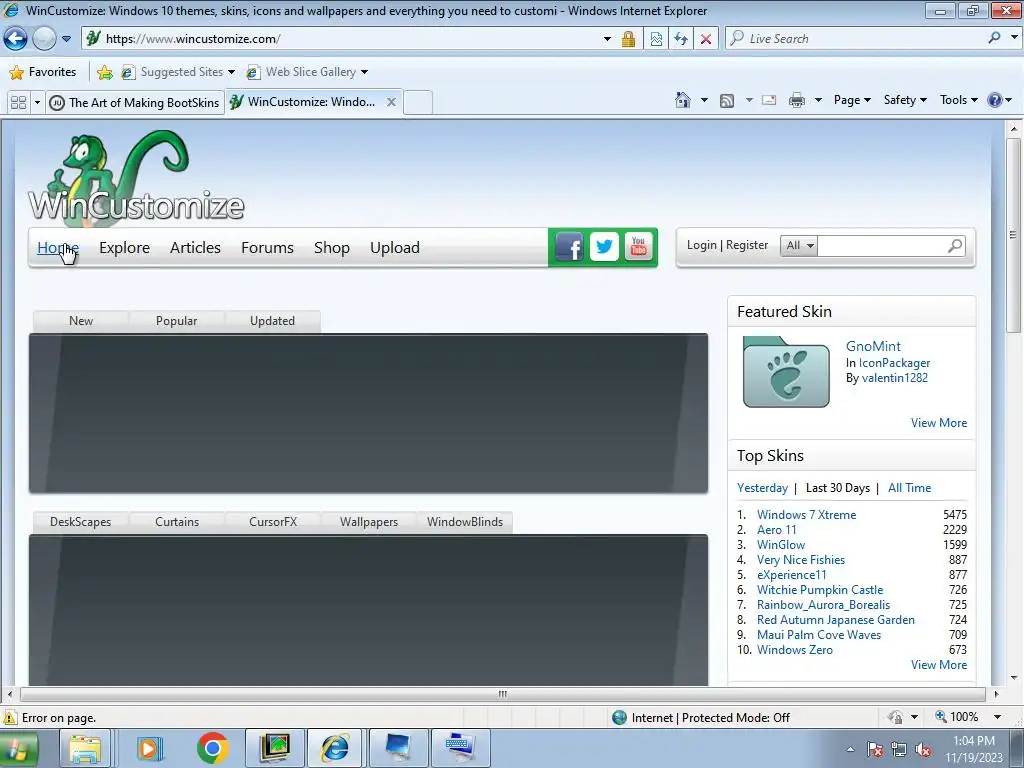Close the WinCustomize browser tab

391,102
